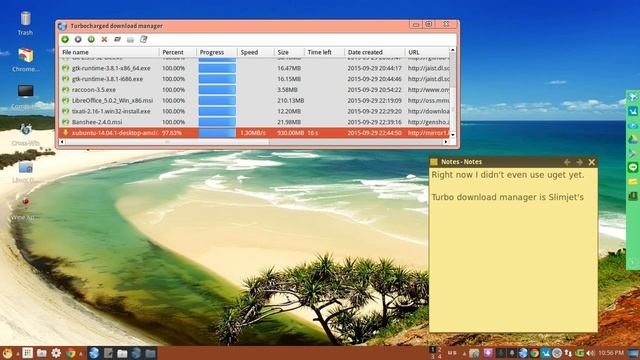Click the horizontal scrollbar left arrow
Screen dimensions: 640x360
(x=62, y=142)
